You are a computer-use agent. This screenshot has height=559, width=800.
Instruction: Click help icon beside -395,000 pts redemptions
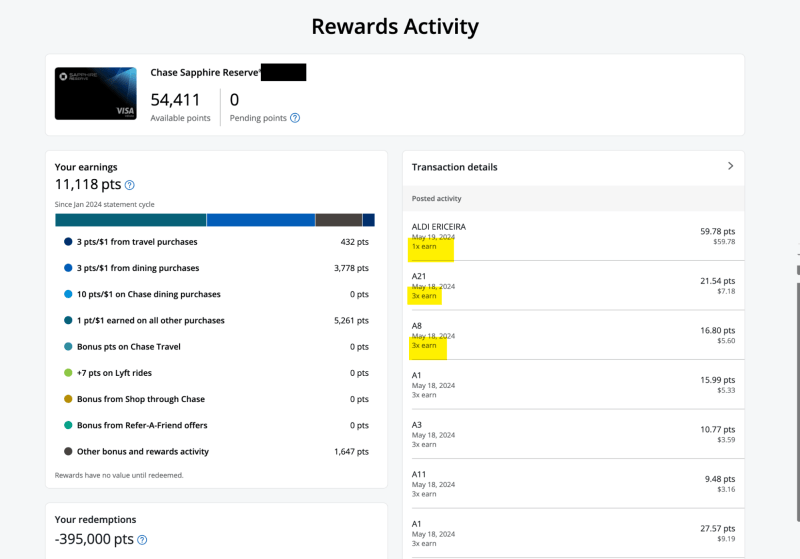click(x=142, y=540)
